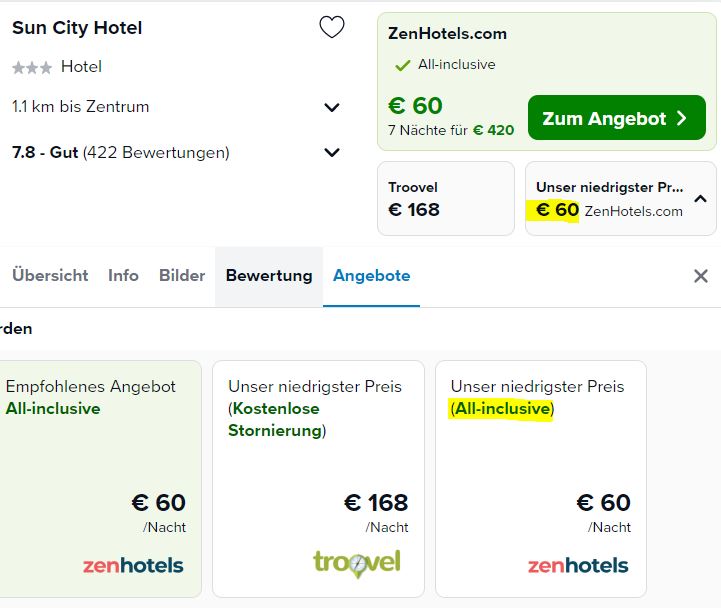Open the Info tab
The image size is (721, 609).
(123, 275)
